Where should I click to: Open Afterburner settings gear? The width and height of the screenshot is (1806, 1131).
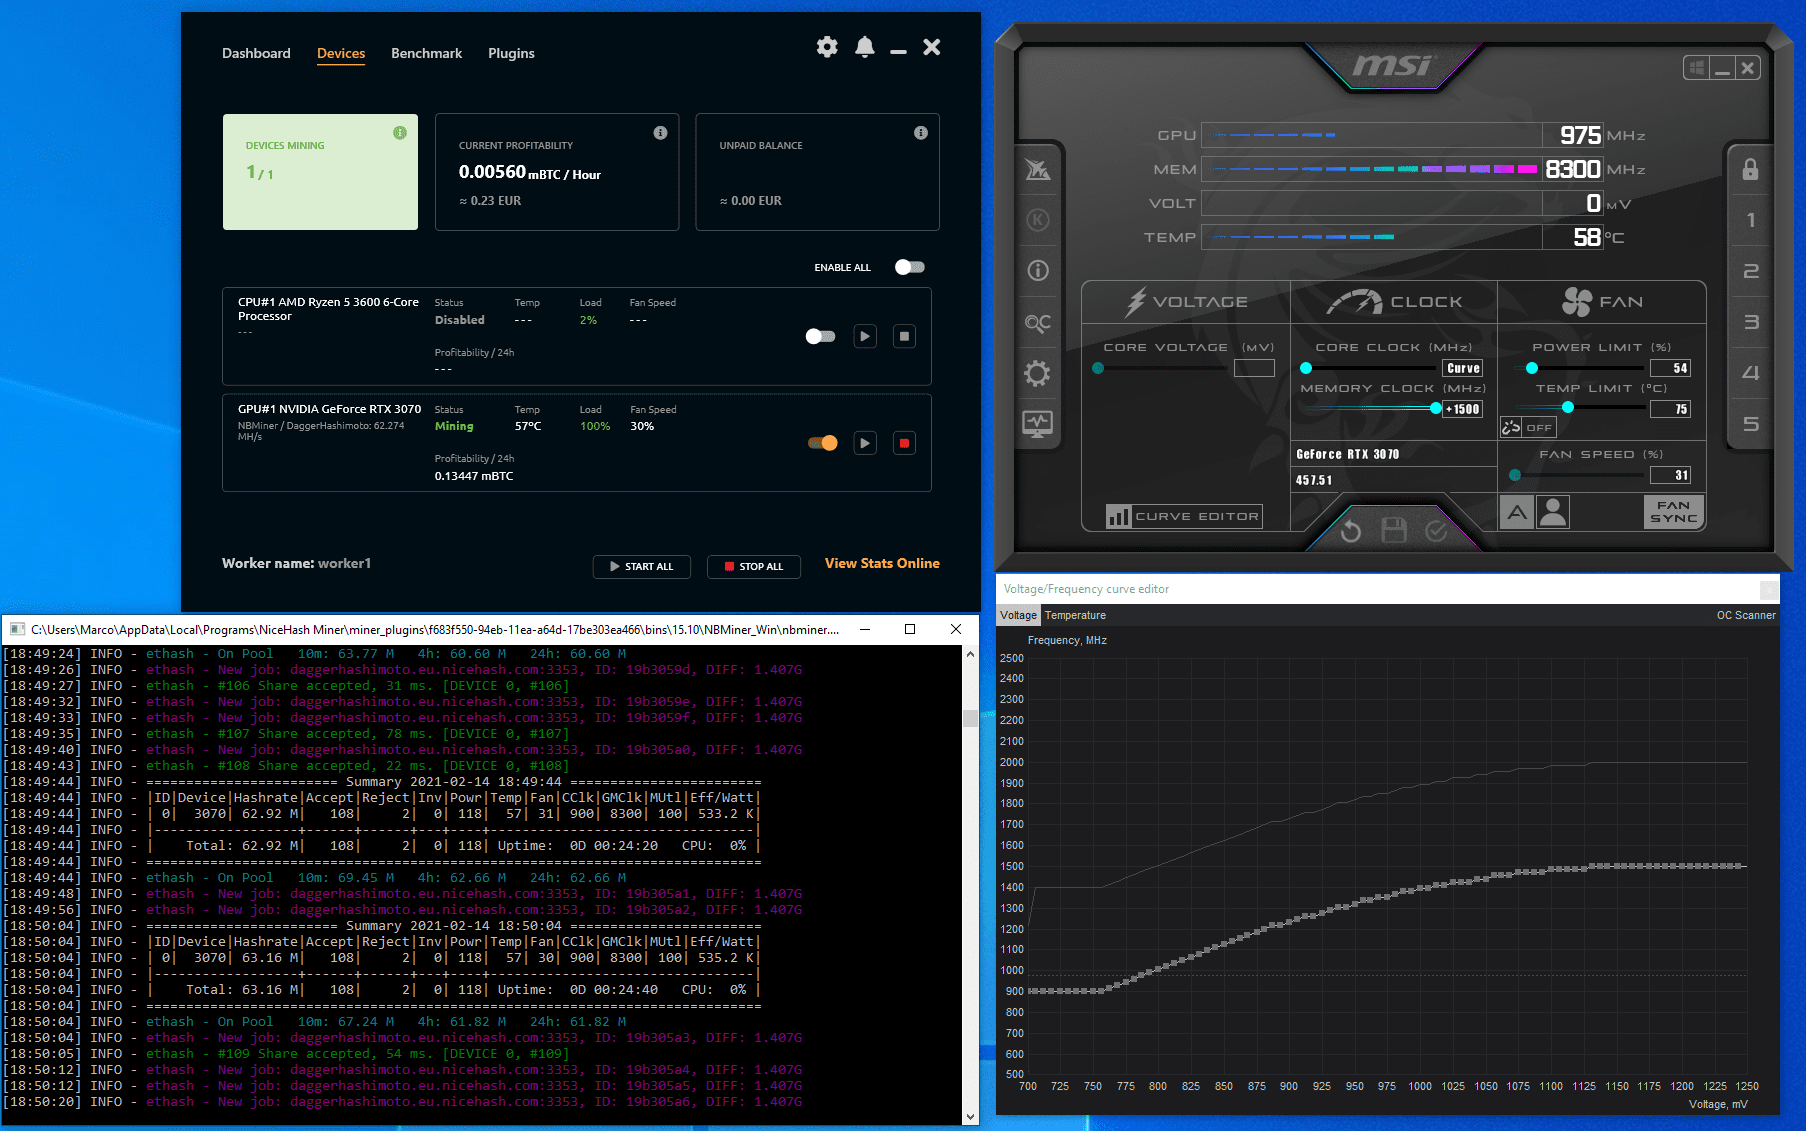pyautogui.click(x=1038, y=374)
